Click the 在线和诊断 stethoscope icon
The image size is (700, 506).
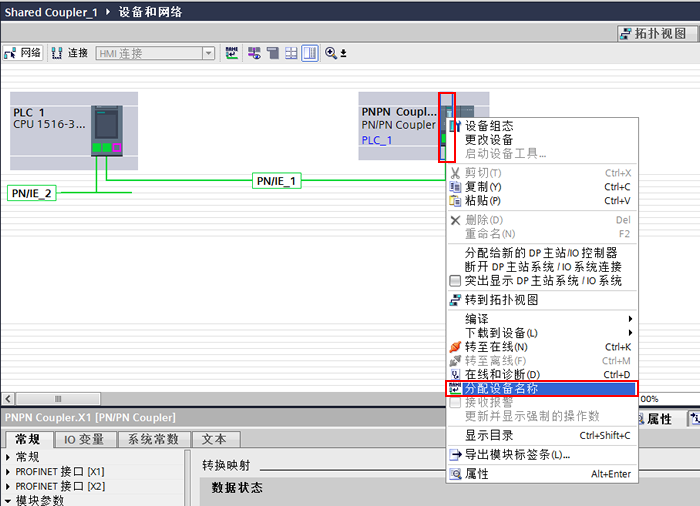[455, 374]
